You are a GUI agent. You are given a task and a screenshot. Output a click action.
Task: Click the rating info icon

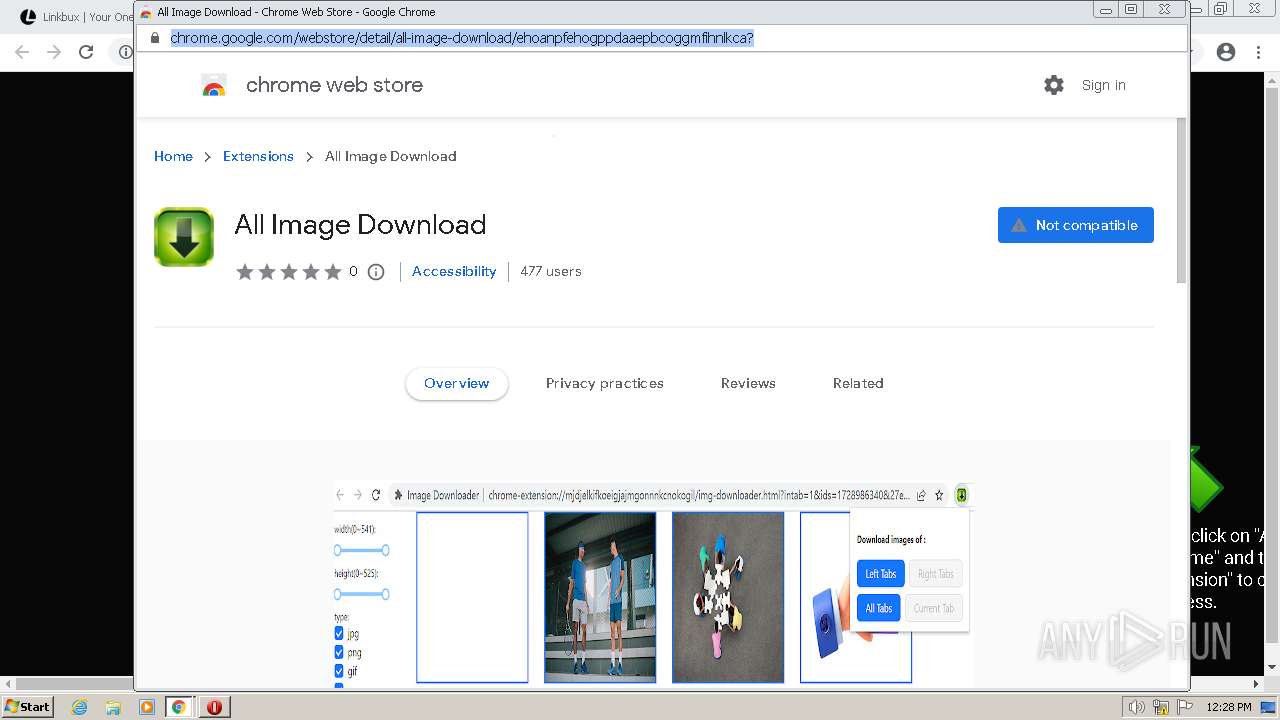376,272
